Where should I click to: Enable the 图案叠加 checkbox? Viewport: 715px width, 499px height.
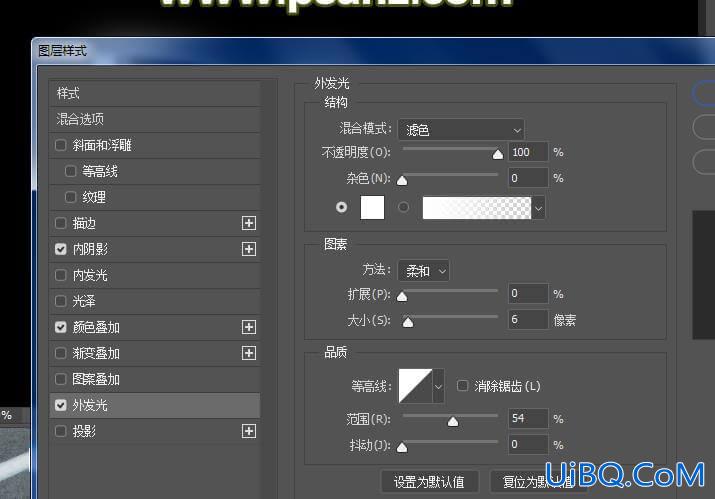(x=61, y=379)
